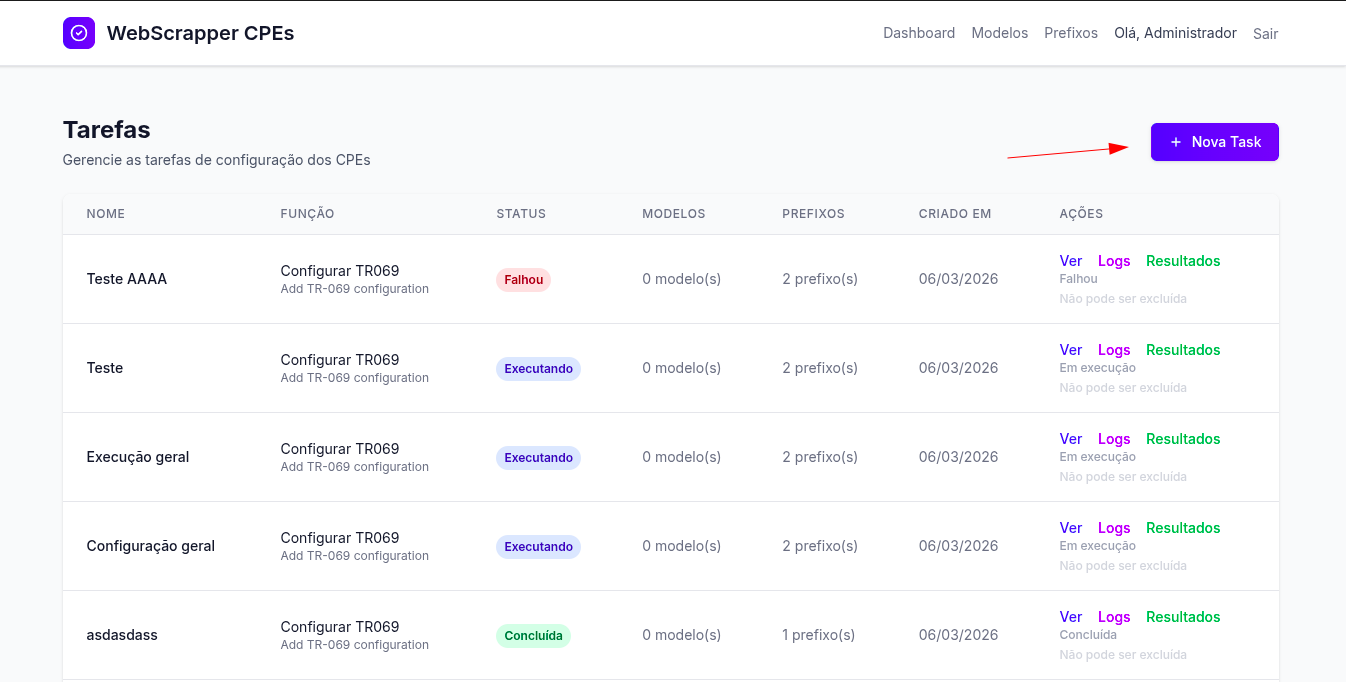The image size is (1346, 682).
Task: Open Ver for Teste AAAA task
Action: tap(1070, 261)
